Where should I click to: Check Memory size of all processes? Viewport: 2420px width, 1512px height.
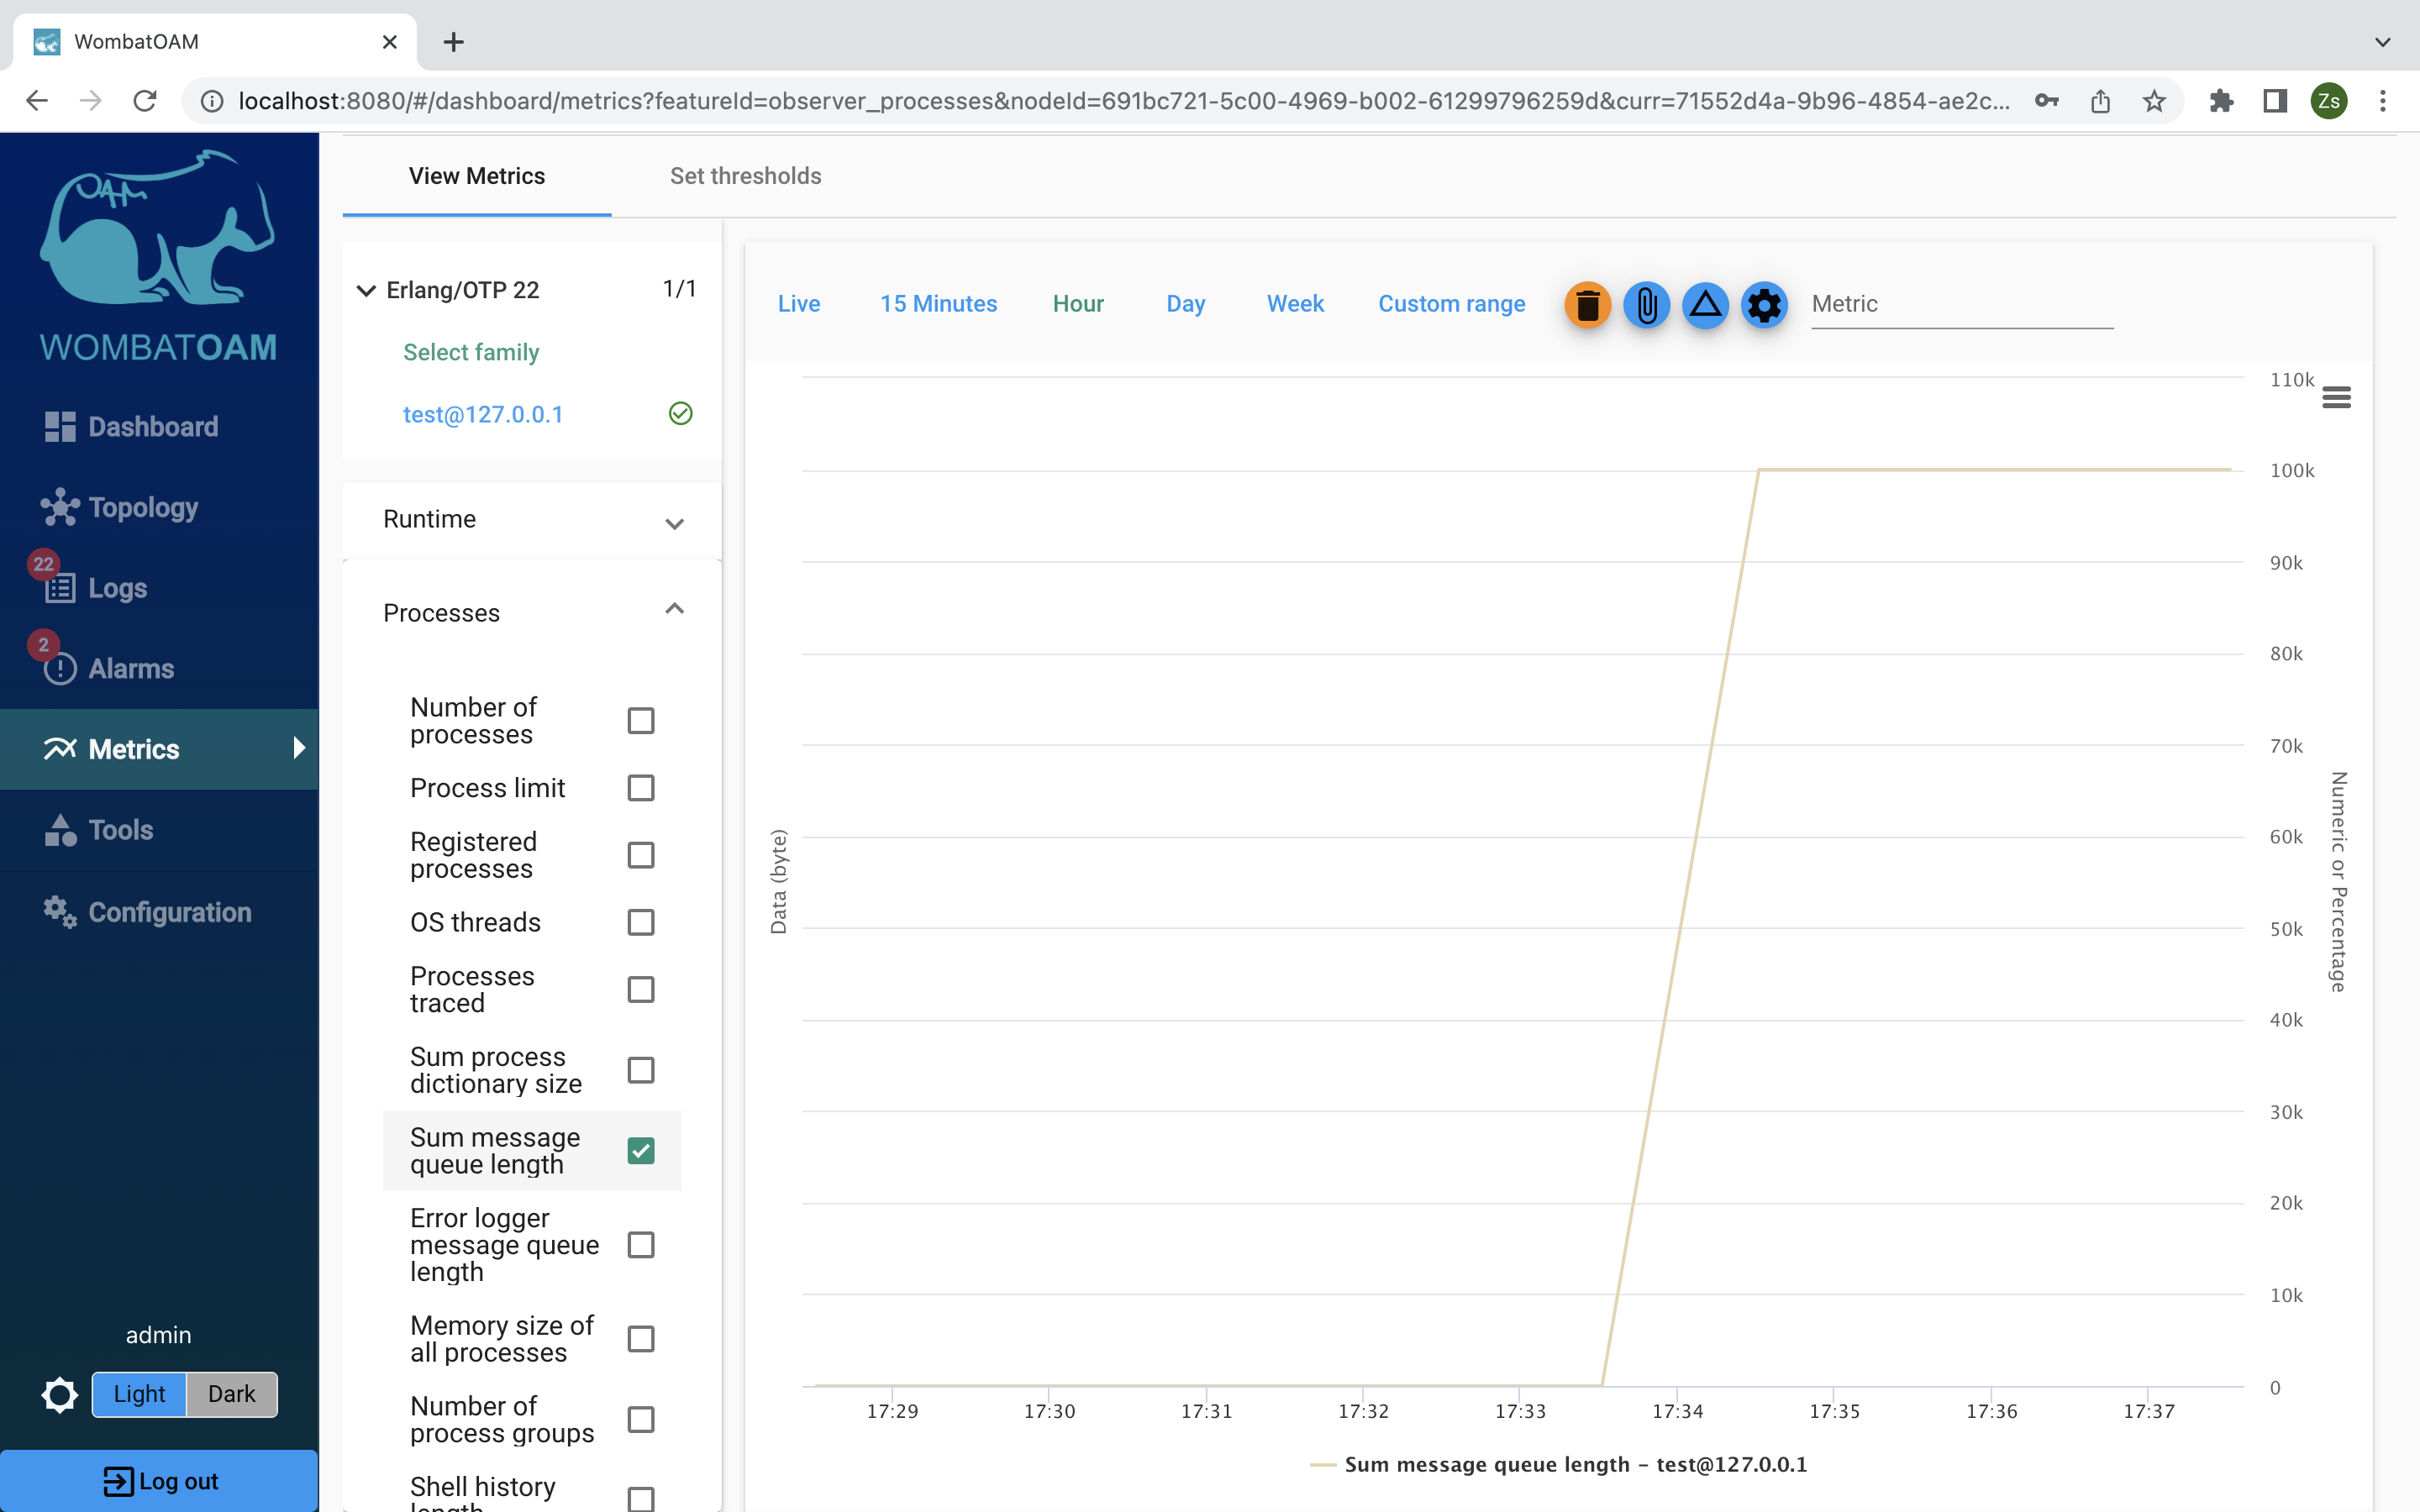click(x=640, y=1339)
